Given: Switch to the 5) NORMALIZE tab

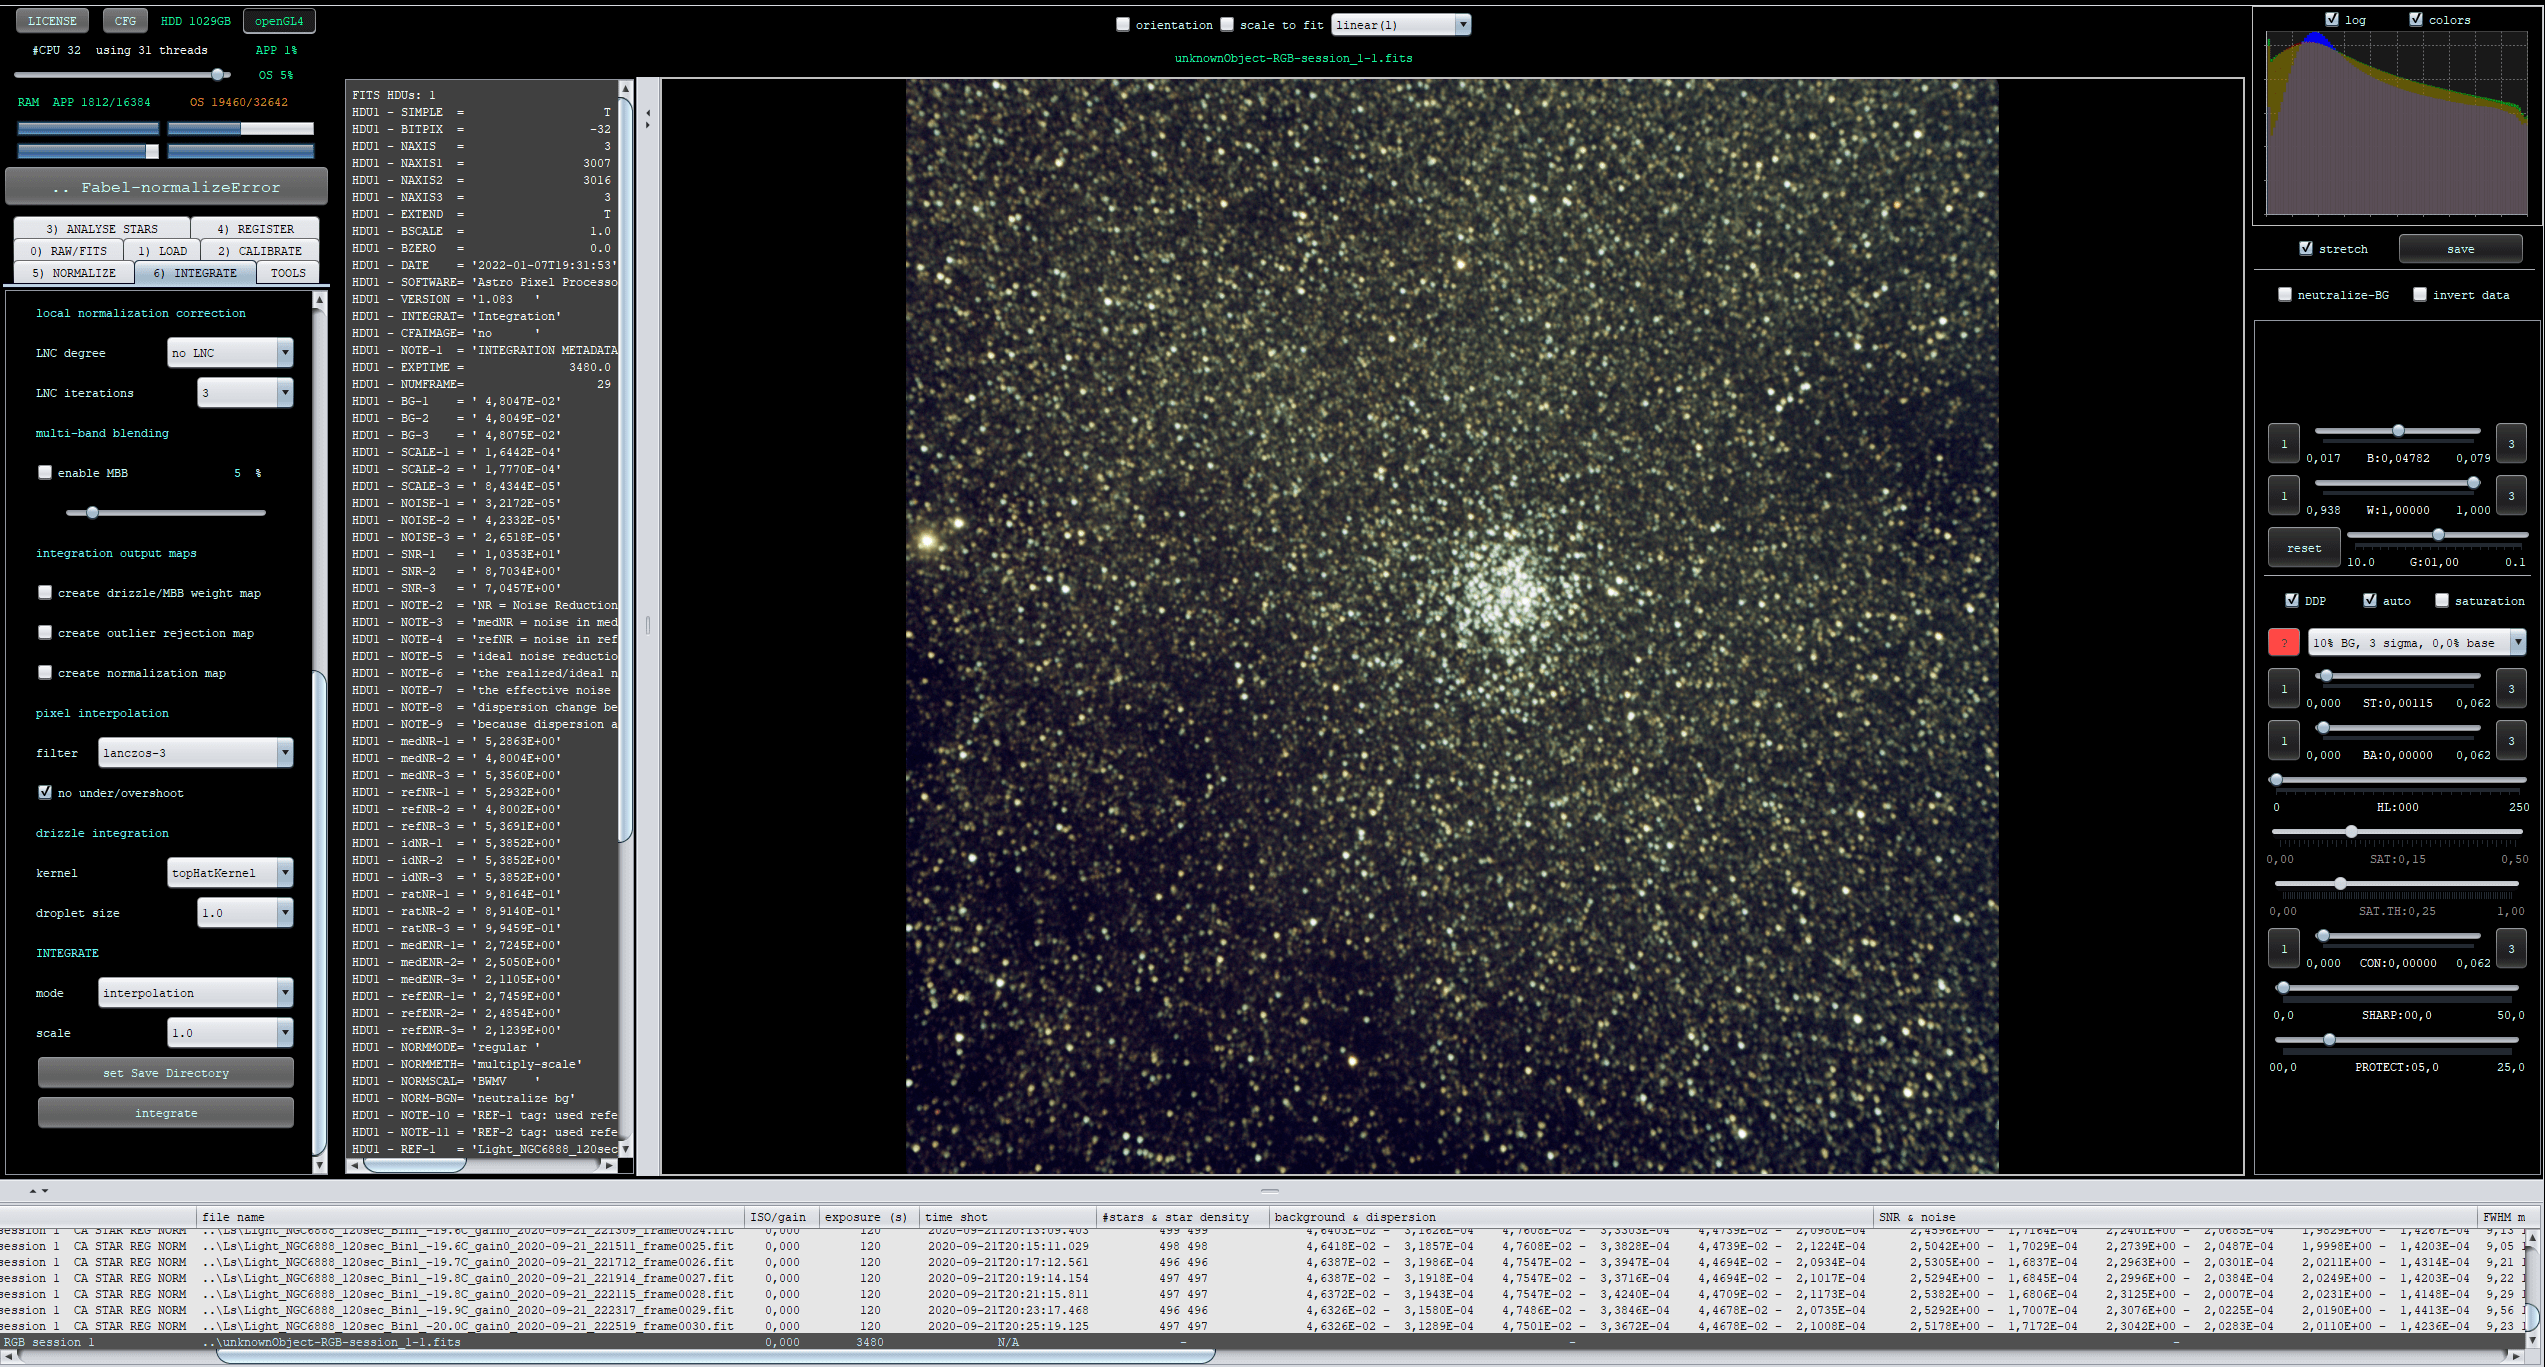Looking at the screenshot, I should [73, 273].
